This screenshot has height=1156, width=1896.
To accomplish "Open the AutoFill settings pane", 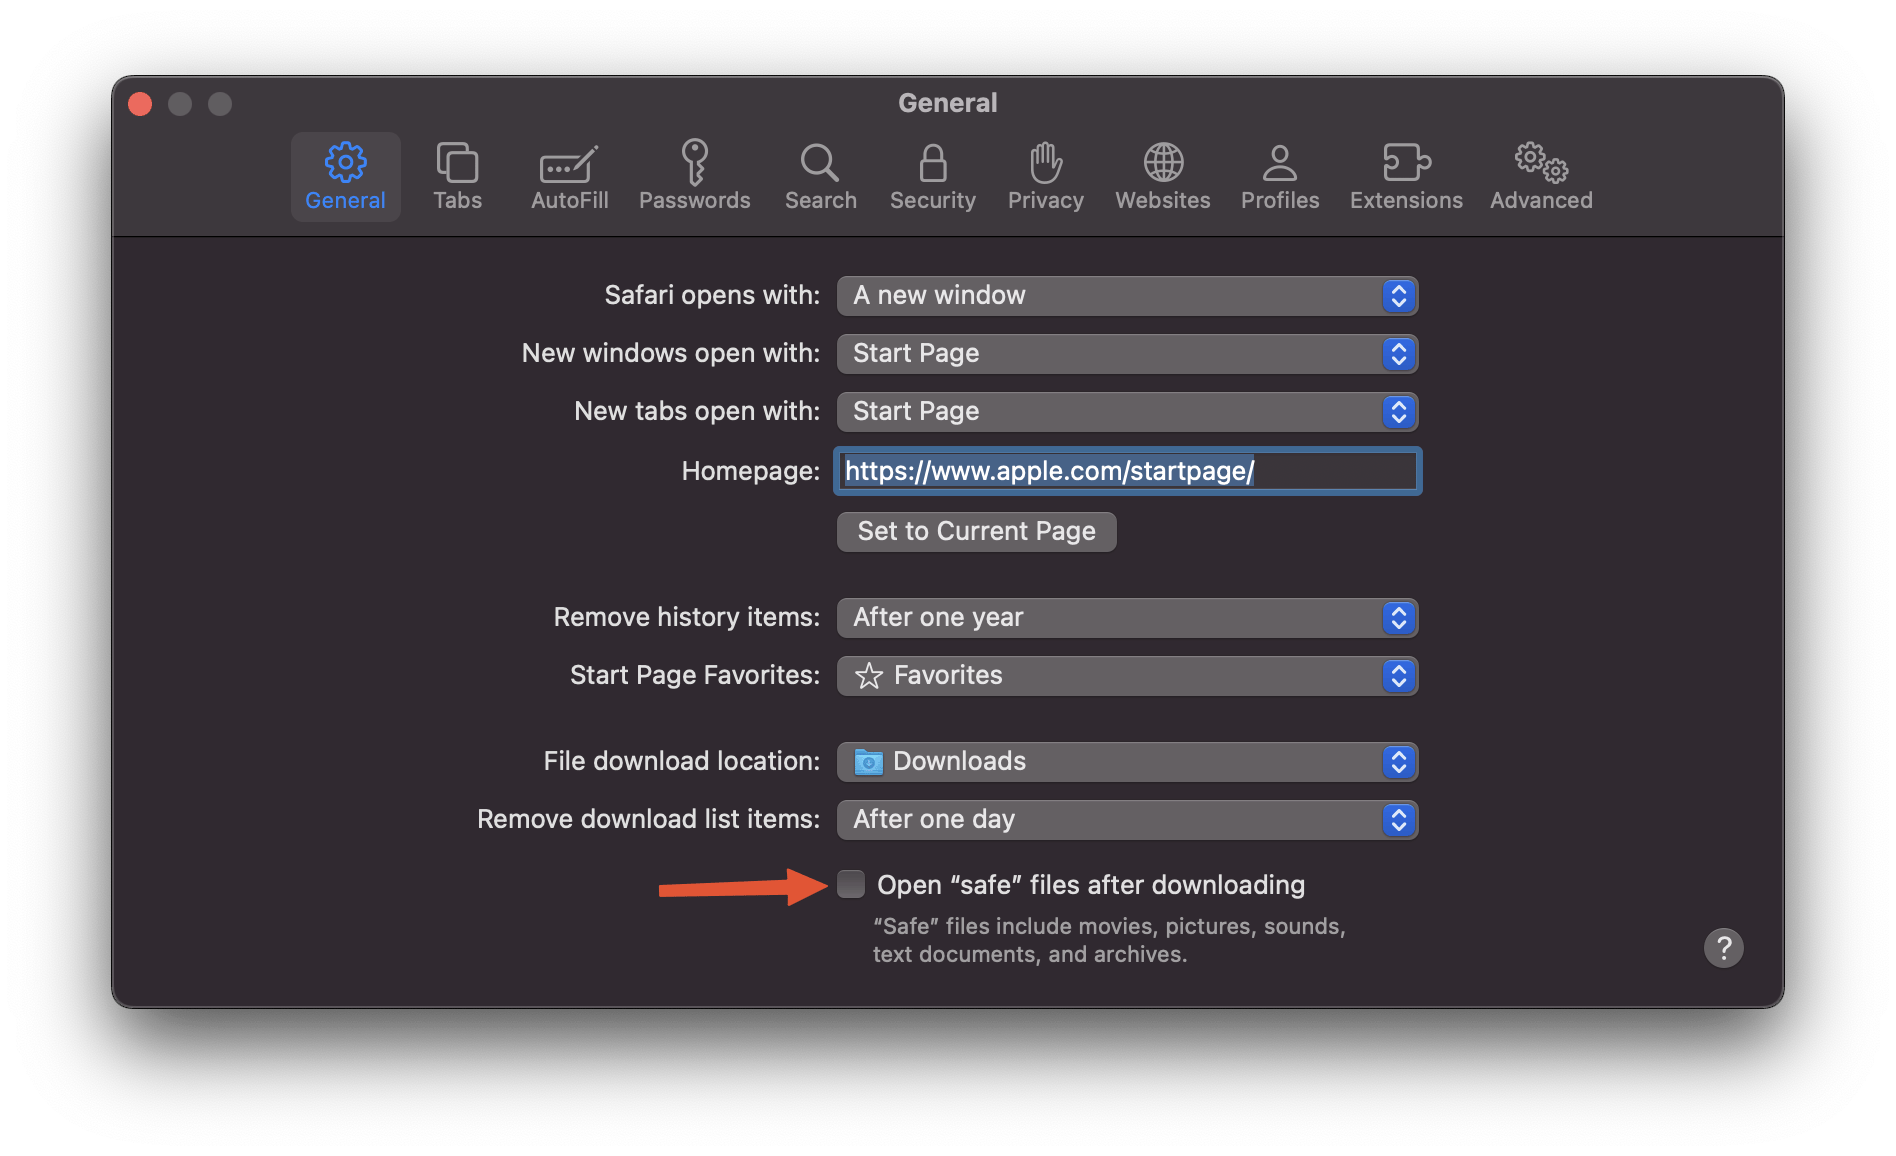I will [x=569, y=176].
